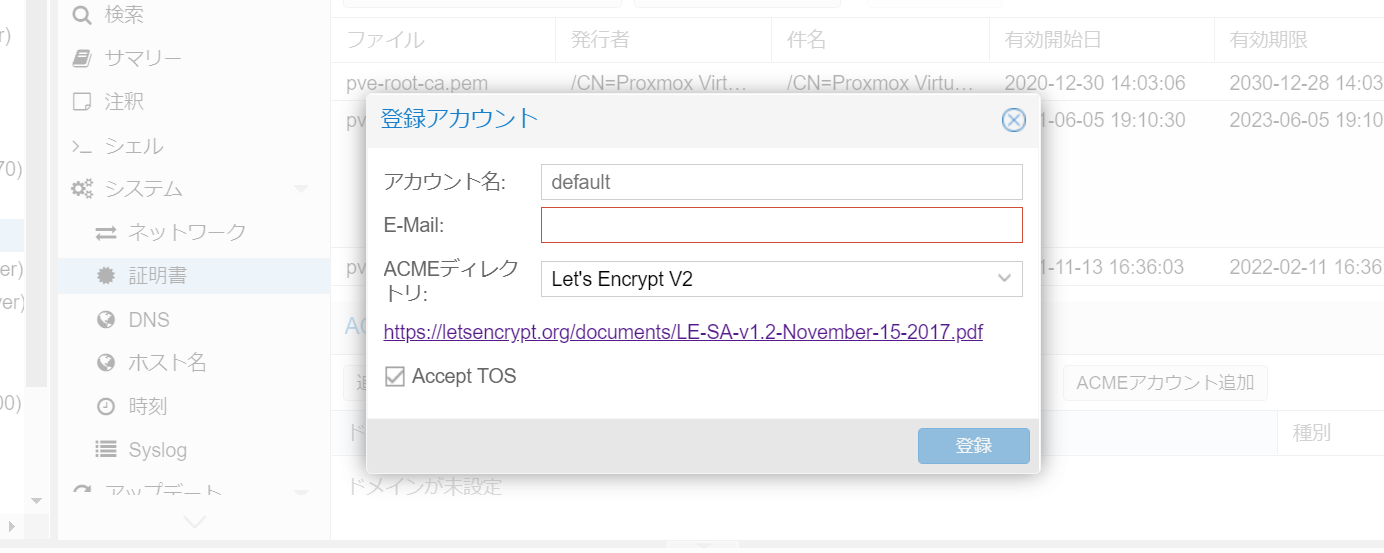The height and width of the screenshot is (553, 1384).
Task: Open DNS globe icon entry
Action: click(x=106, y=320)
